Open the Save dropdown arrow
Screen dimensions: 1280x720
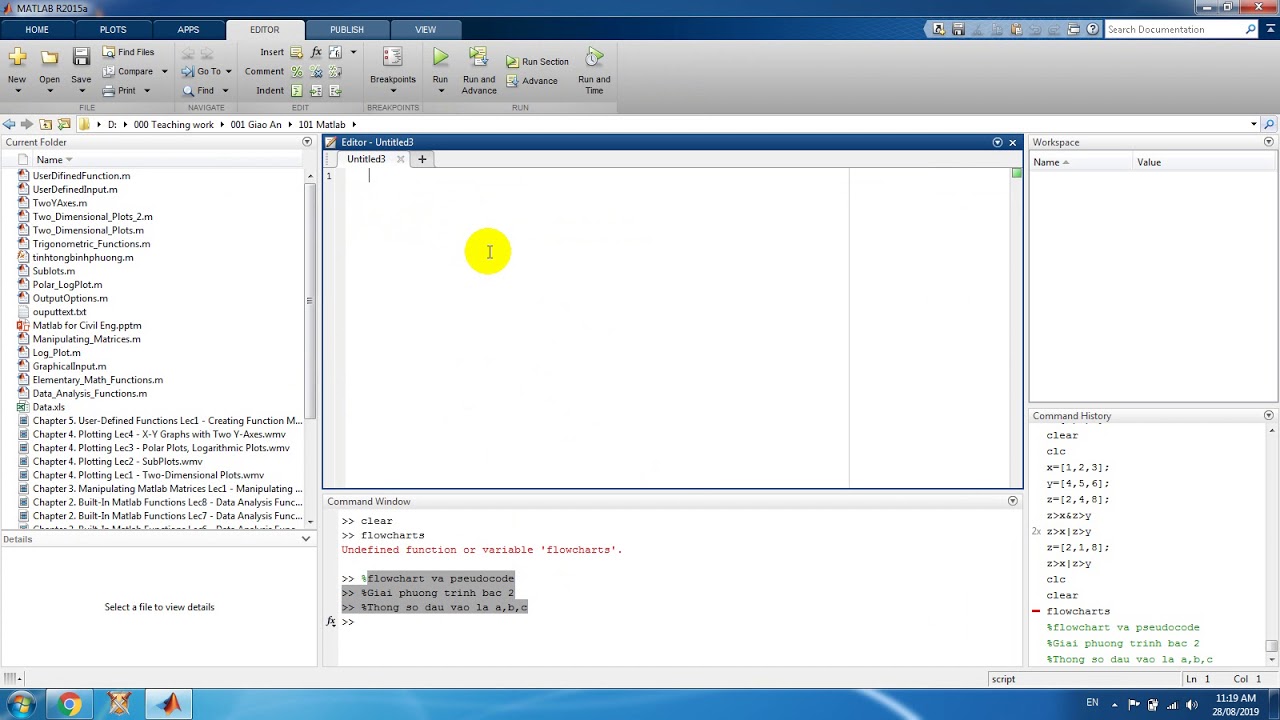point(81,91)
